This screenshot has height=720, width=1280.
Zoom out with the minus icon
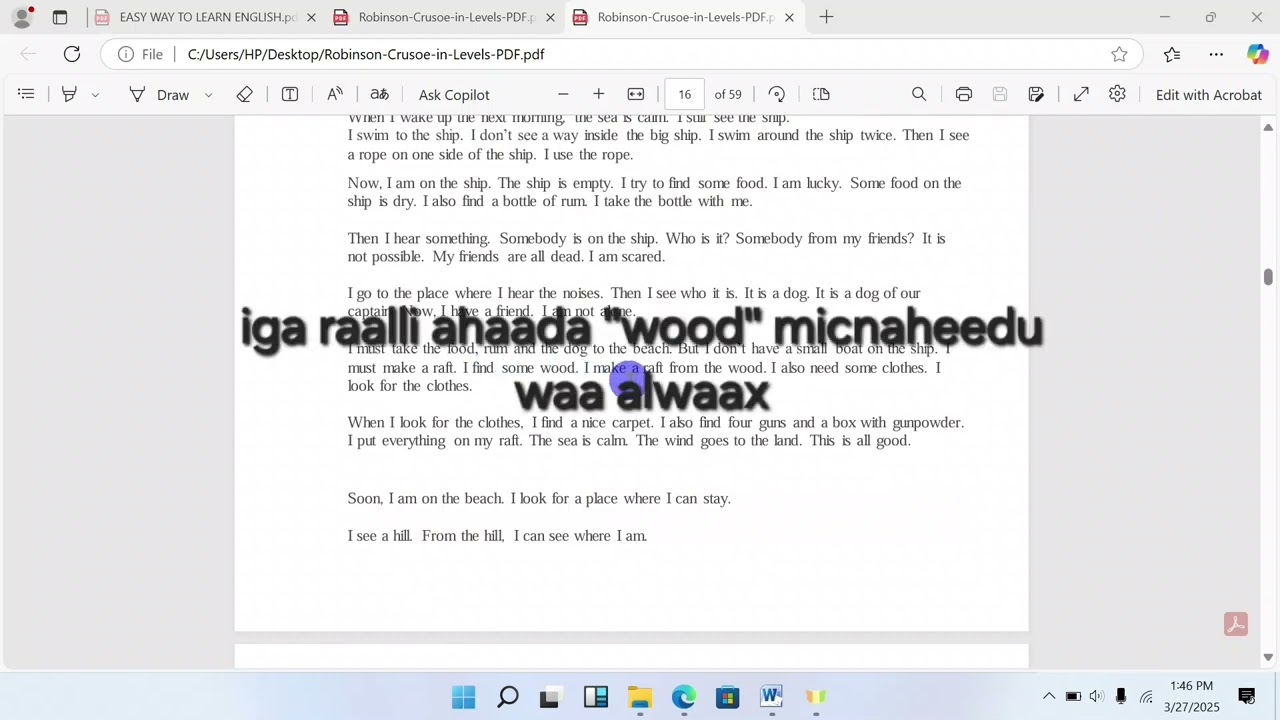(563, 94)
